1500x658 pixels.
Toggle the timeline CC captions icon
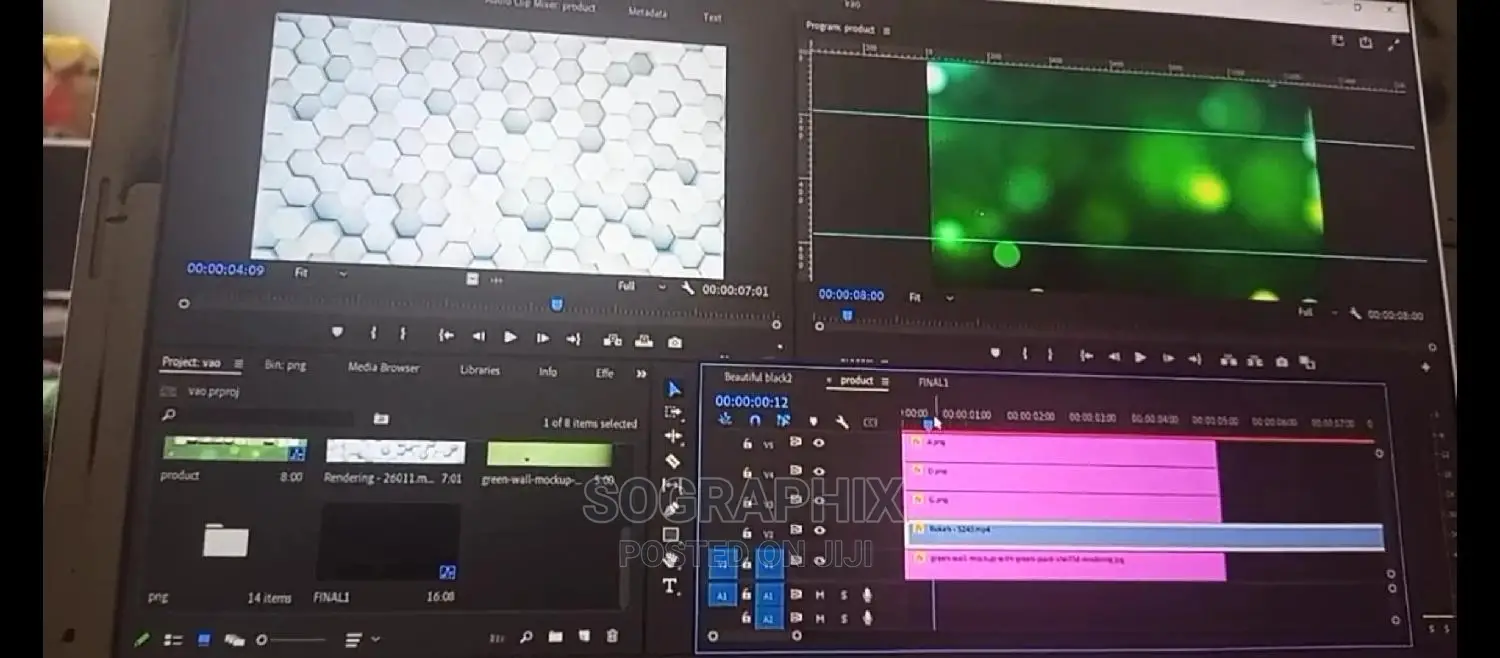coord(870,423)
